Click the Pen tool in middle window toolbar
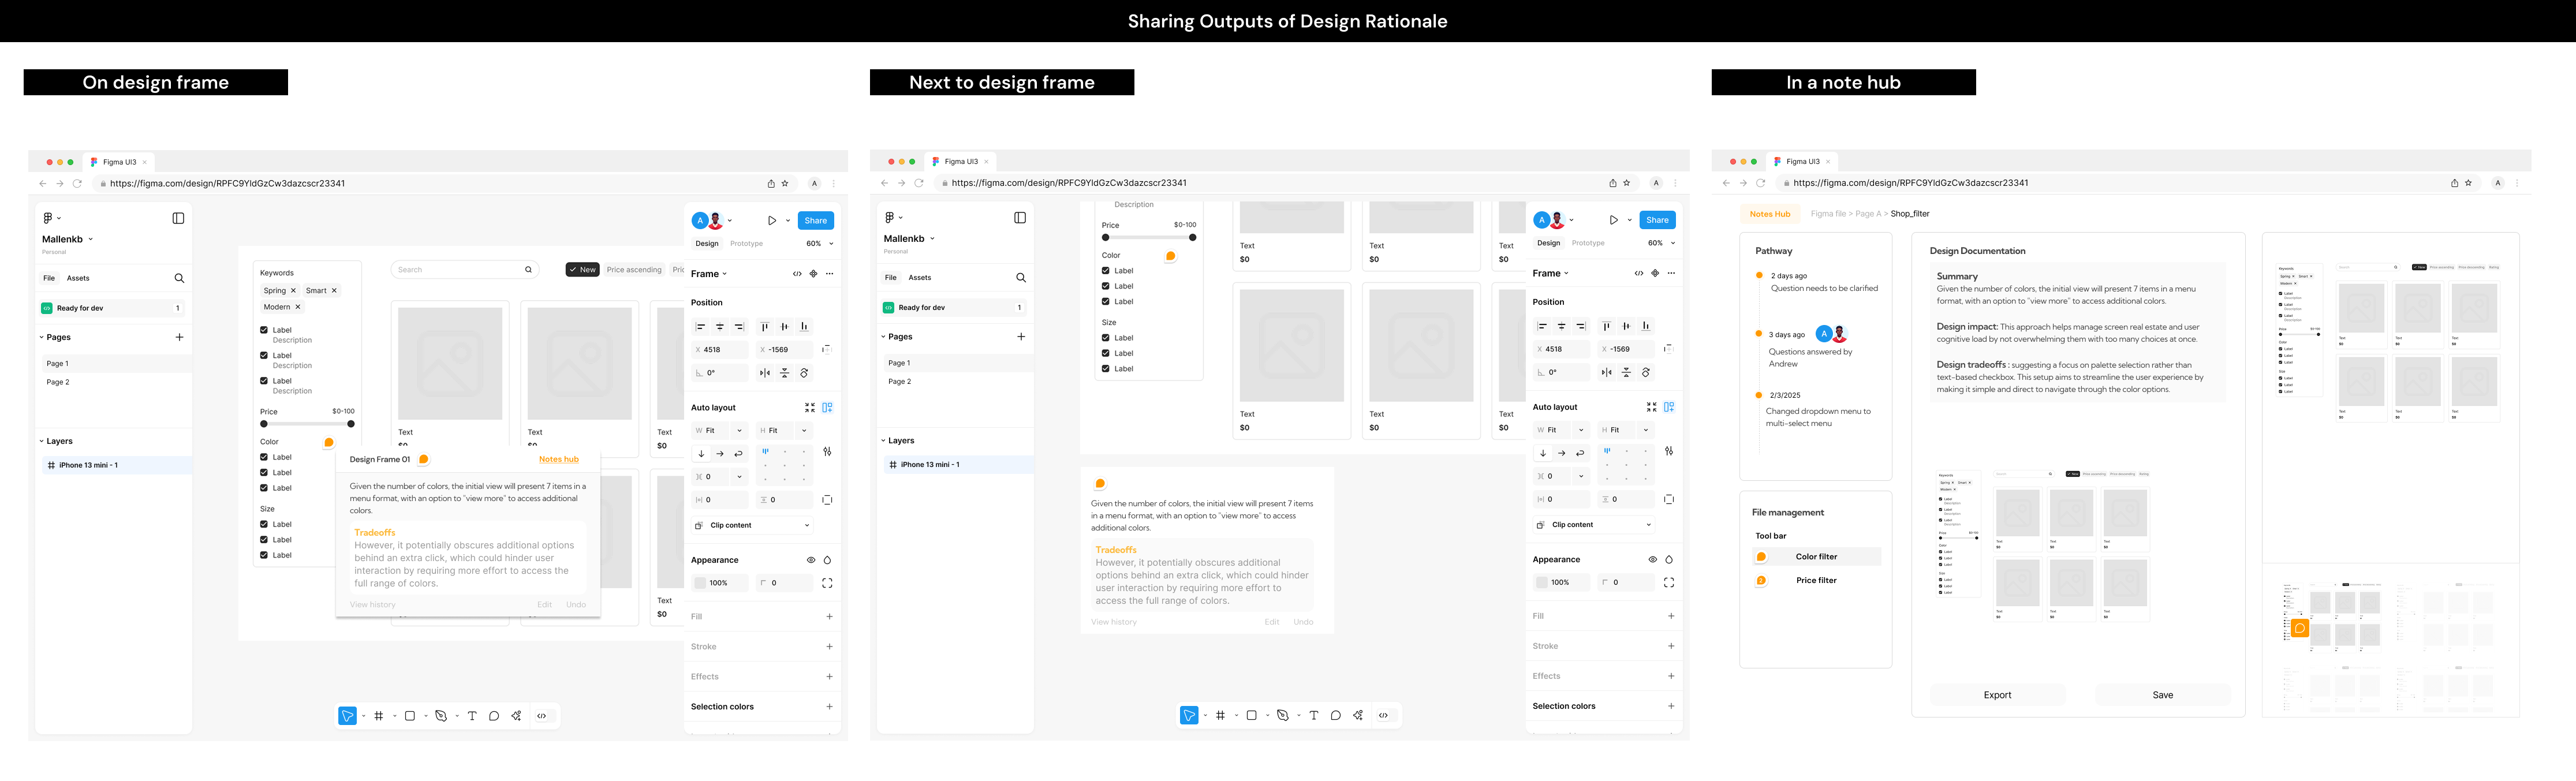The image size is (2576, 781). [x=1283, y=716]
